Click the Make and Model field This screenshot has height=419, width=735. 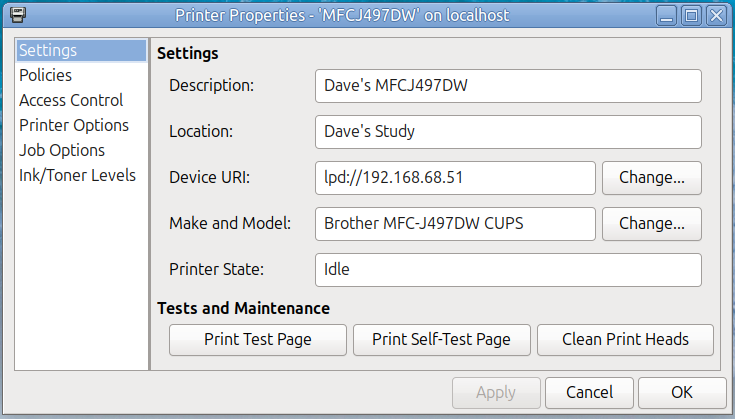click(x=455, y=223)
